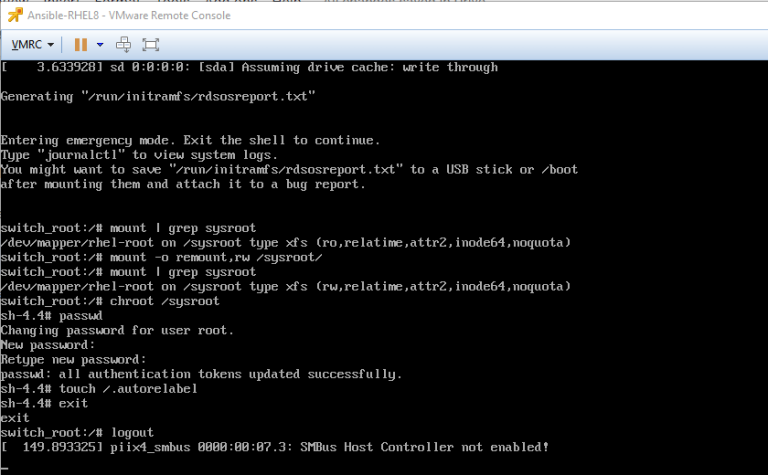
Task: Click the 'Retype new password:' prompt line
Action: tap(72, 359)
